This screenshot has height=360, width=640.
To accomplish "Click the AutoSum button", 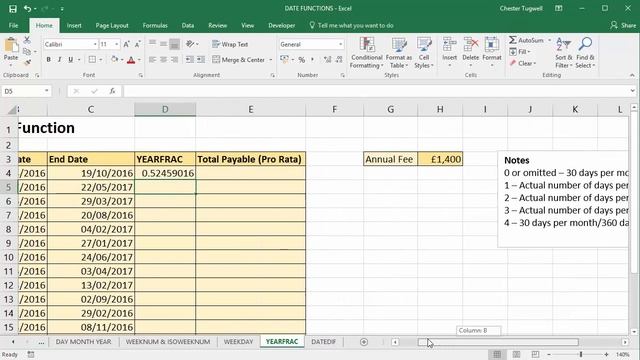I will (527, 40).
